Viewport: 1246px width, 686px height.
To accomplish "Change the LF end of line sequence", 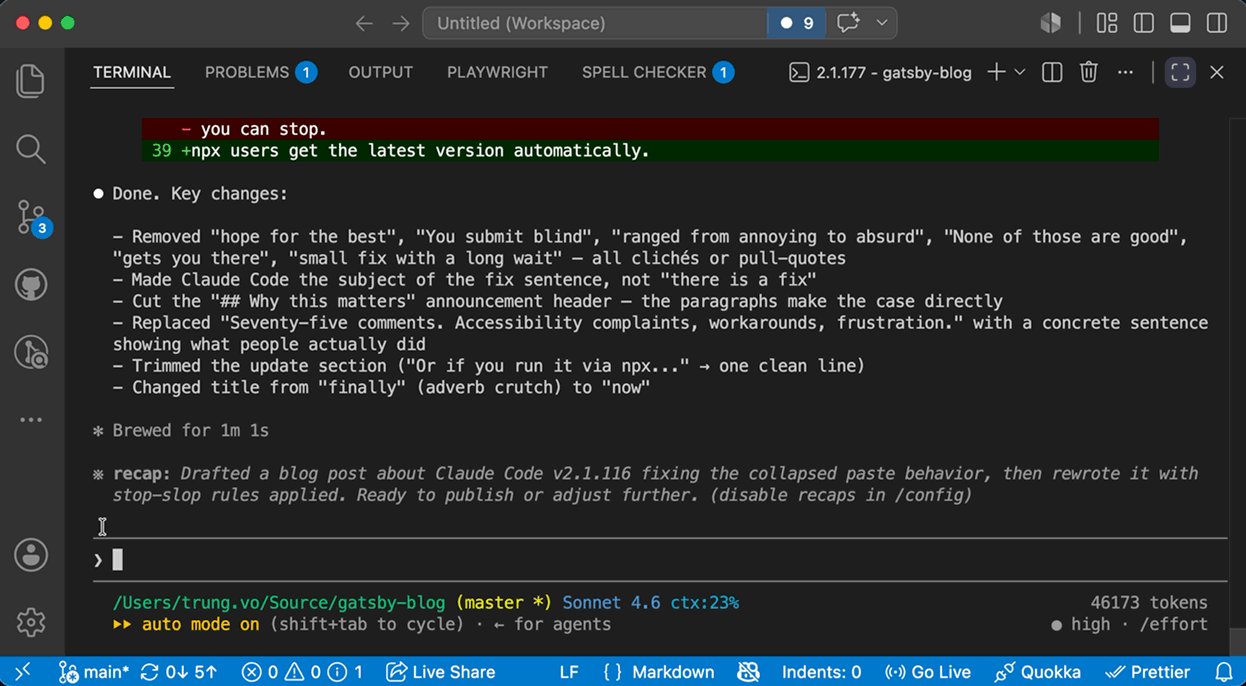I will click(x=569, y=672).
